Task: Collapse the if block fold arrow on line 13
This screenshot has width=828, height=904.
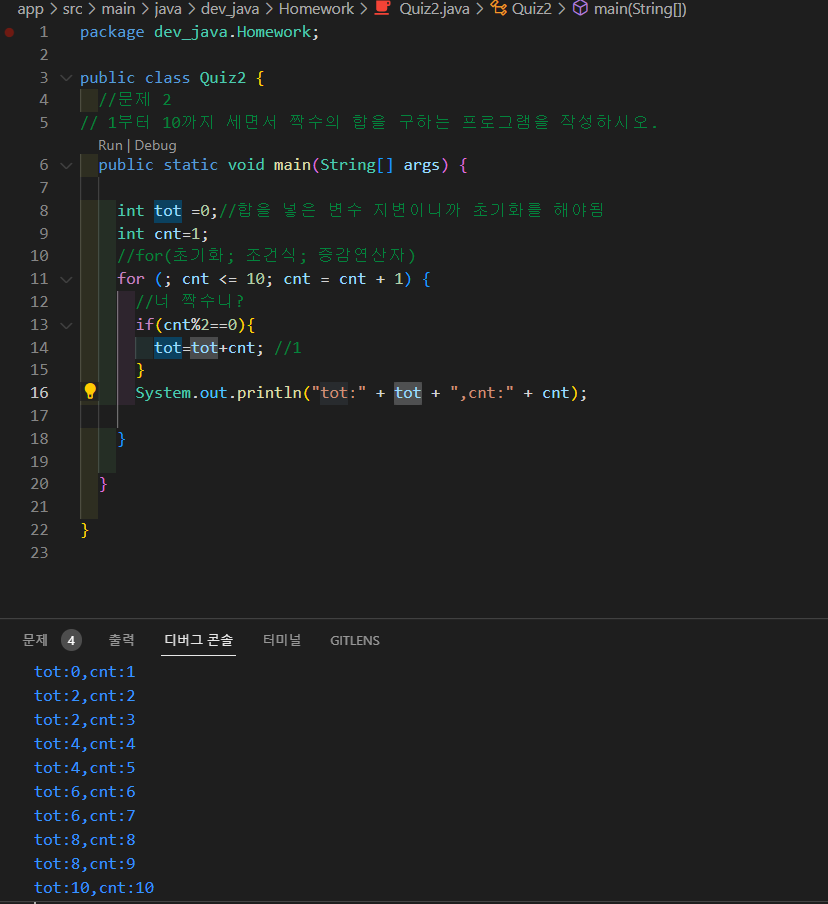Action: click(66, 325)
